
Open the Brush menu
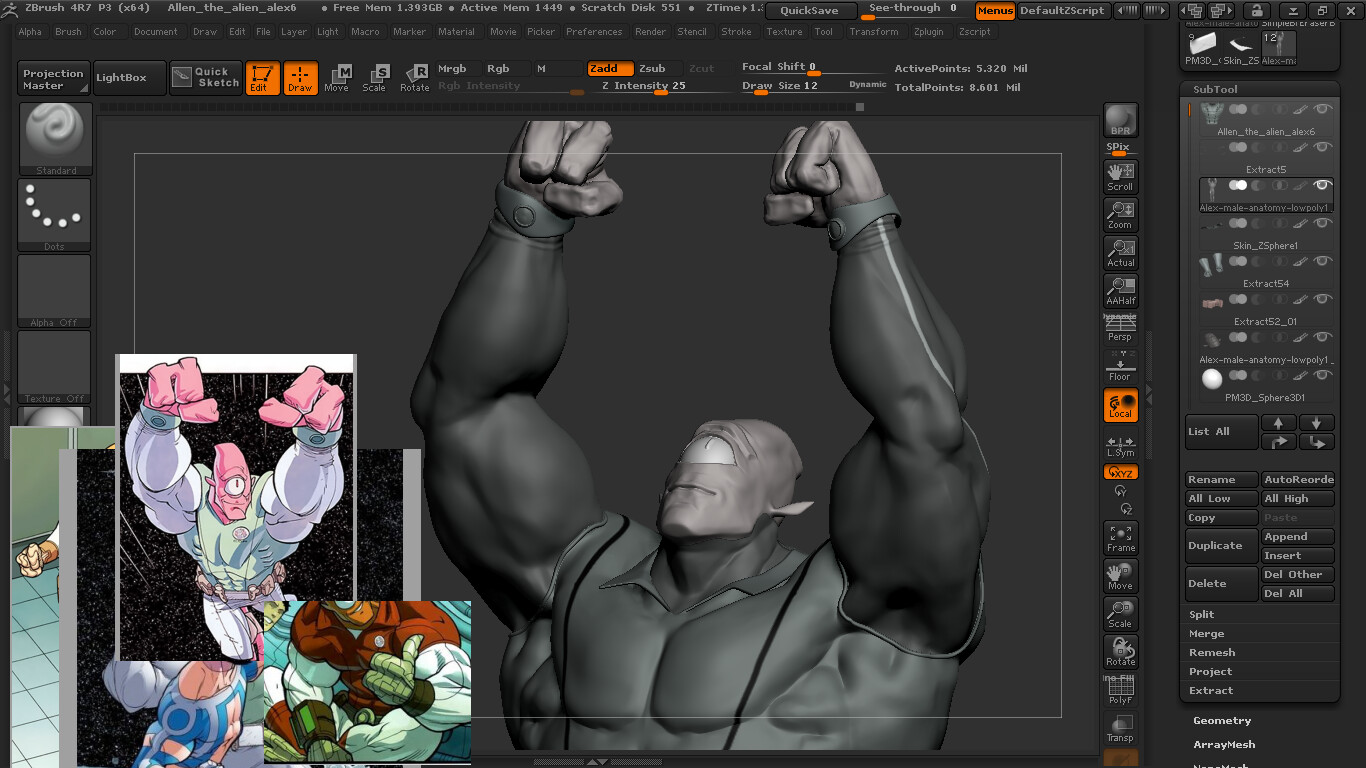68,32
